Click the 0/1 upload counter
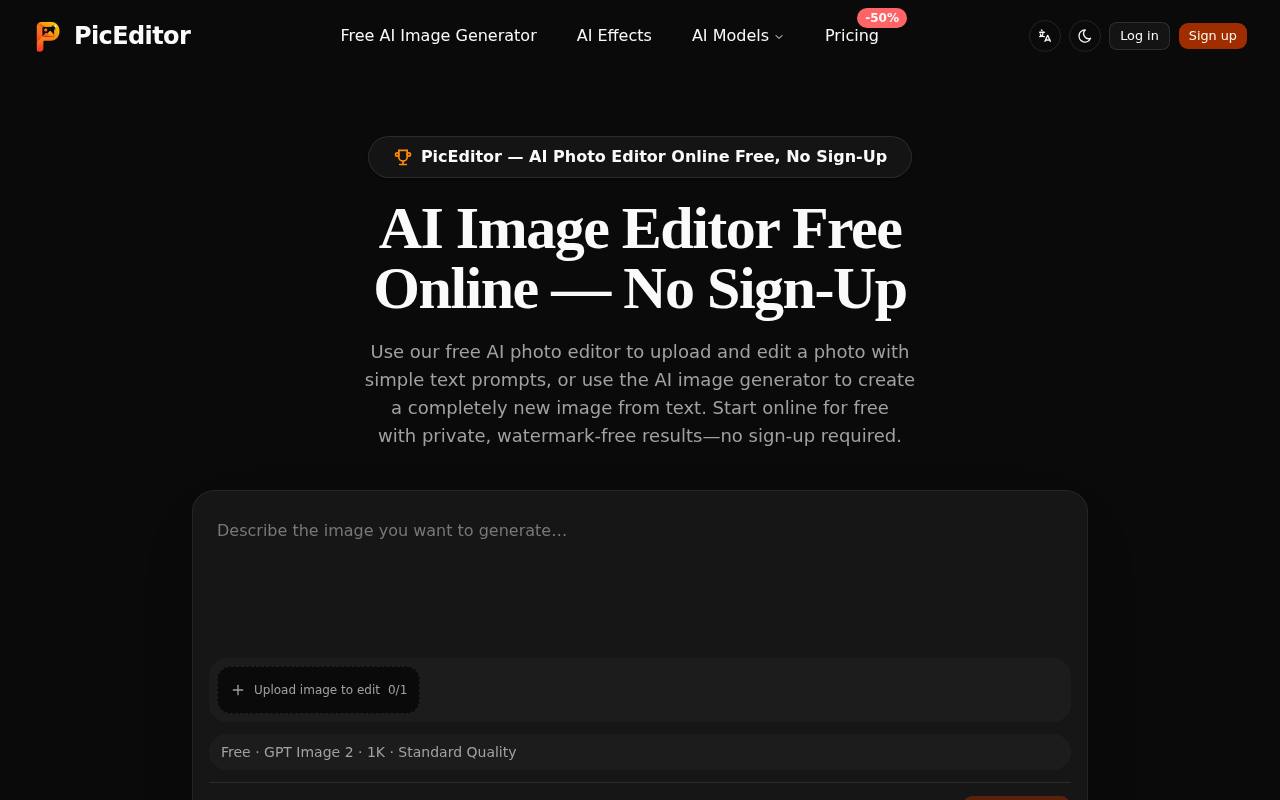 click(398, 690)
